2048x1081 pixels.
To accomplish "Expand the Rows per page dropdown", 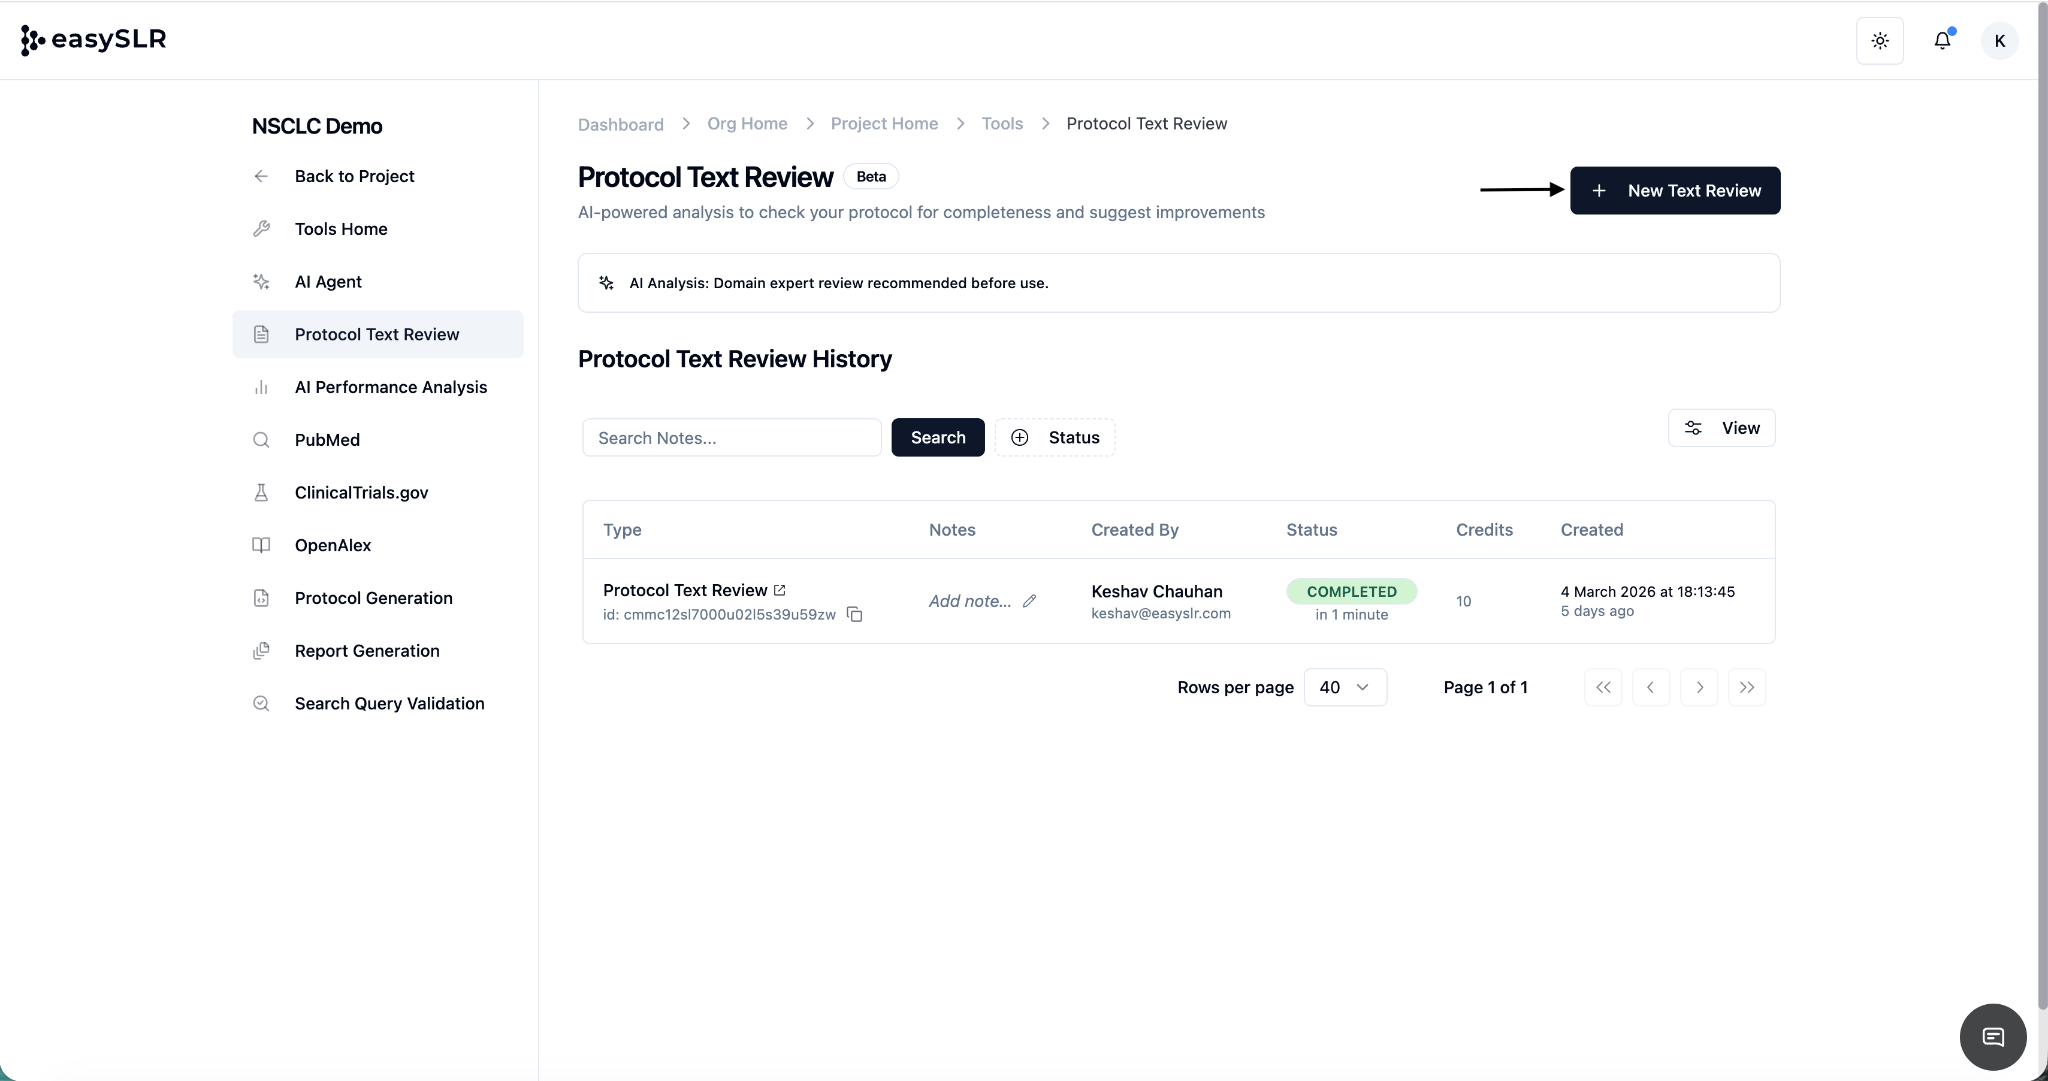I will pyautogui.click(x=1345, y=687).
